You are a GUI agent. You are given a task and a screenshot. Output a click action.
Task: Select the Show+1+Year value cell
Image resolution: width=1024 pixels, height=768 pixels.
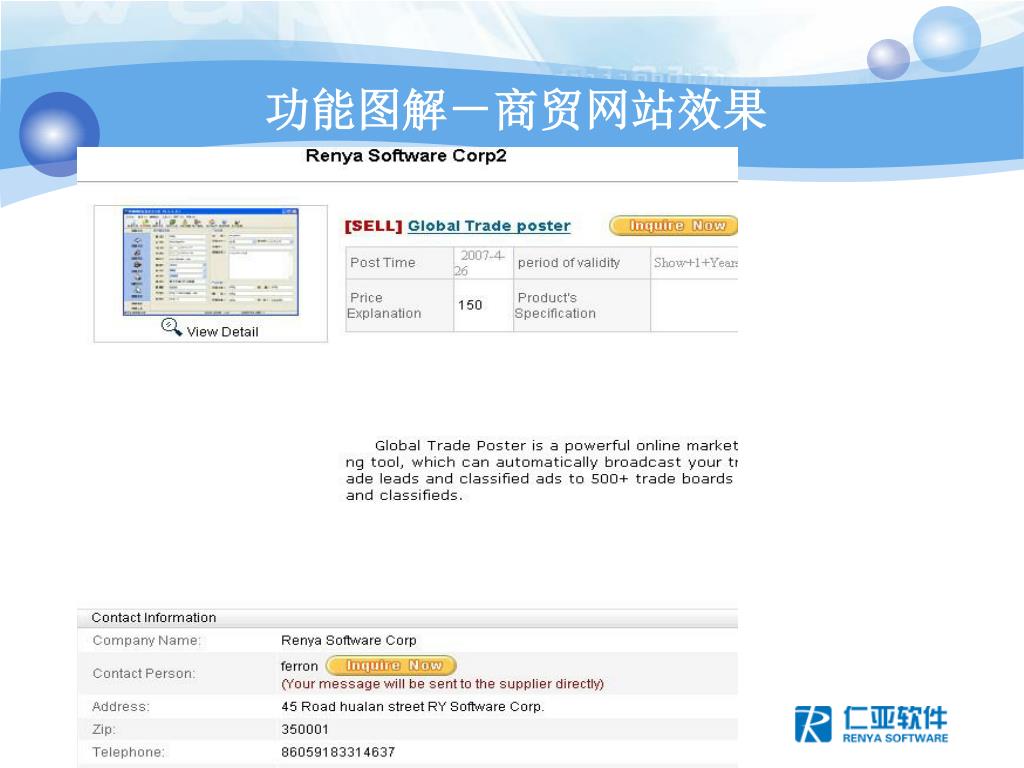click(x=695, y=263)
